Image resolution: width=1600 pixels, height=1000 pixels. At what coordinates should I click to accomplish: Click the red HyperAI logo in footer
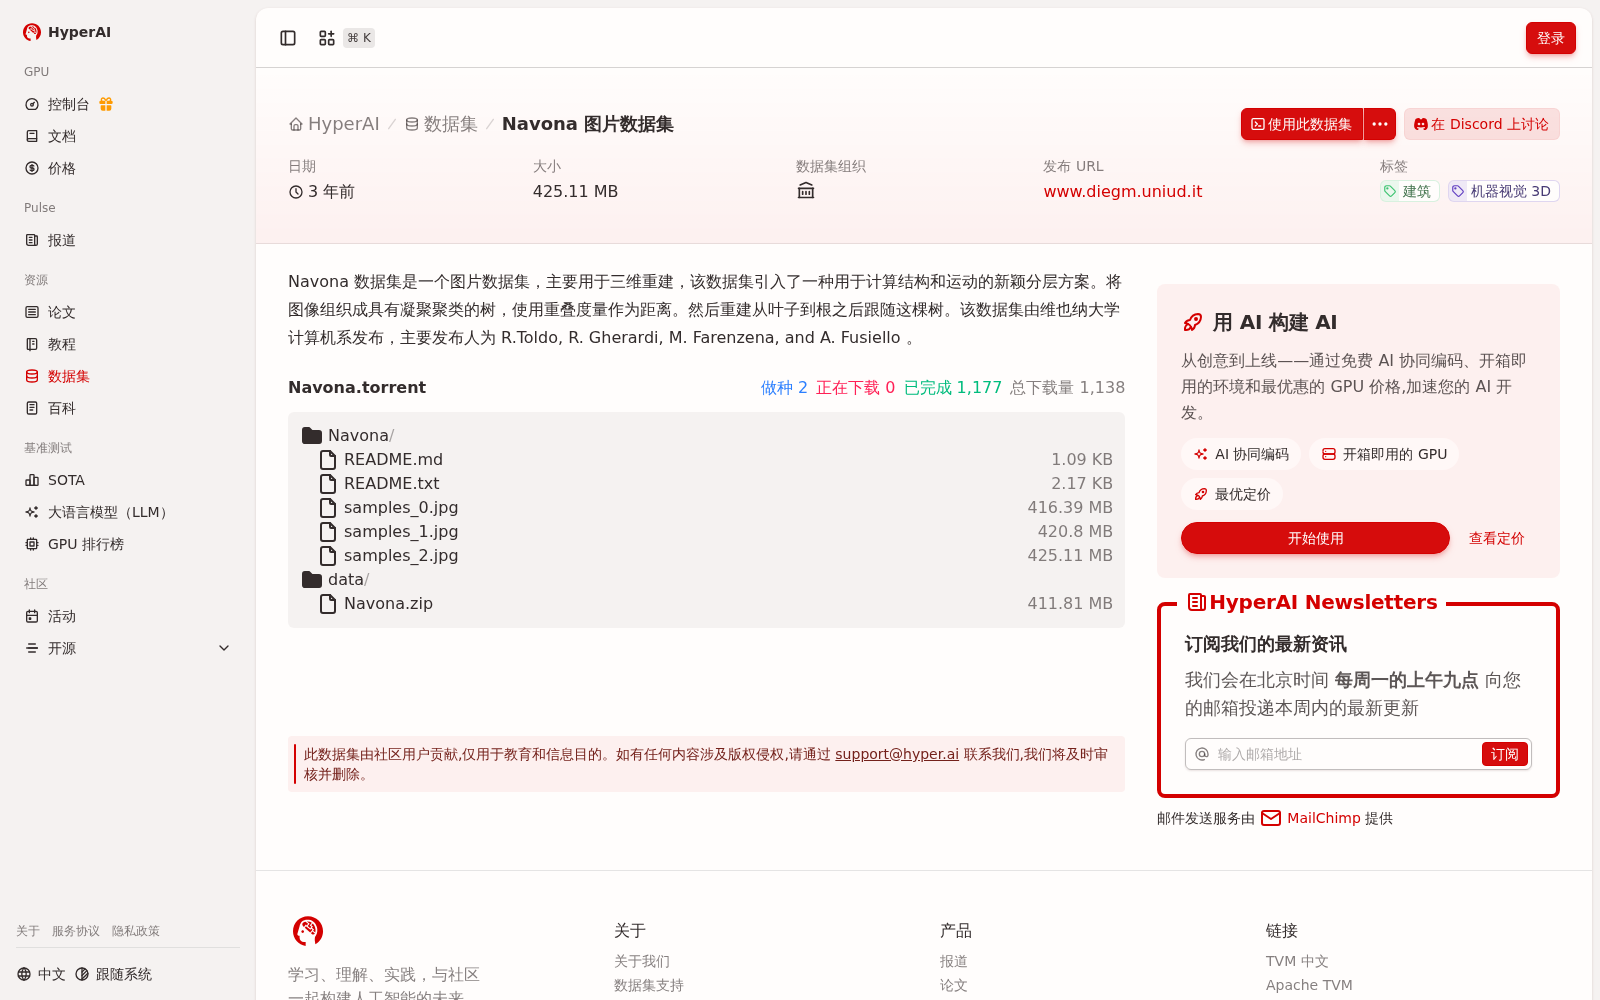(308, 931)
